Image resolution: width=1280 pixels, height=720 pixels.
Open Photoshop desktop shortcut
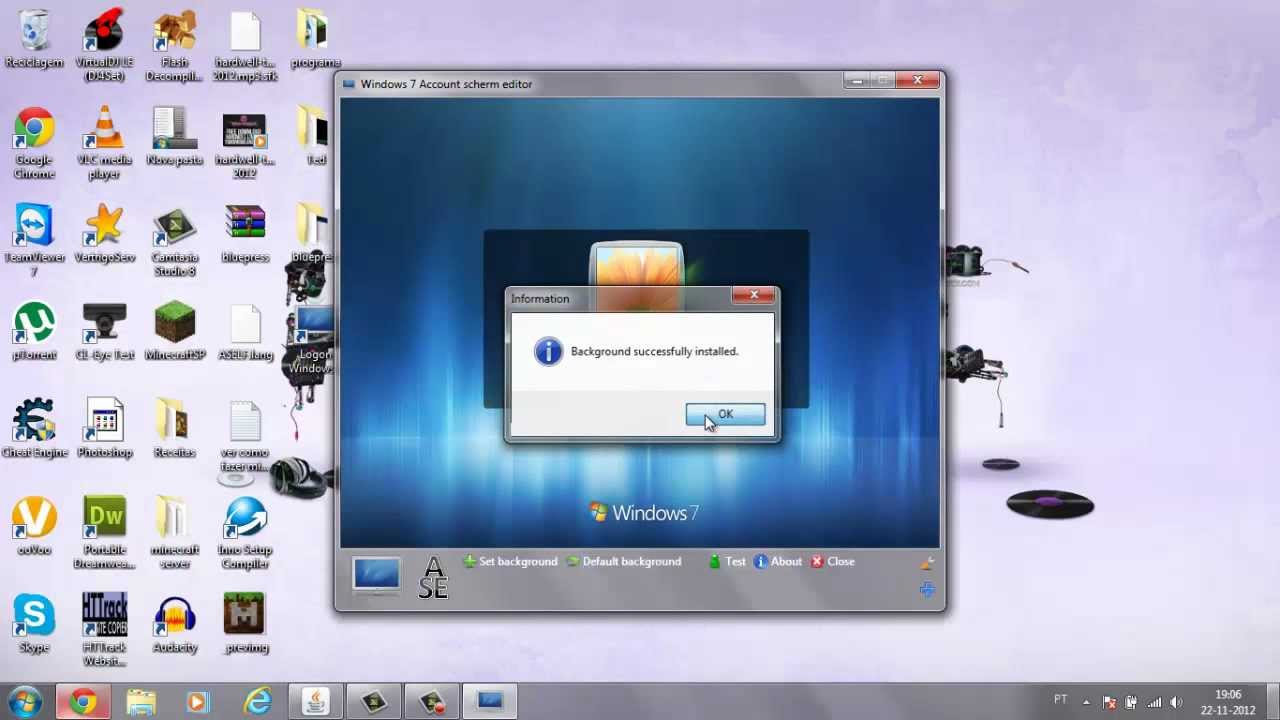tap(104, 429)
